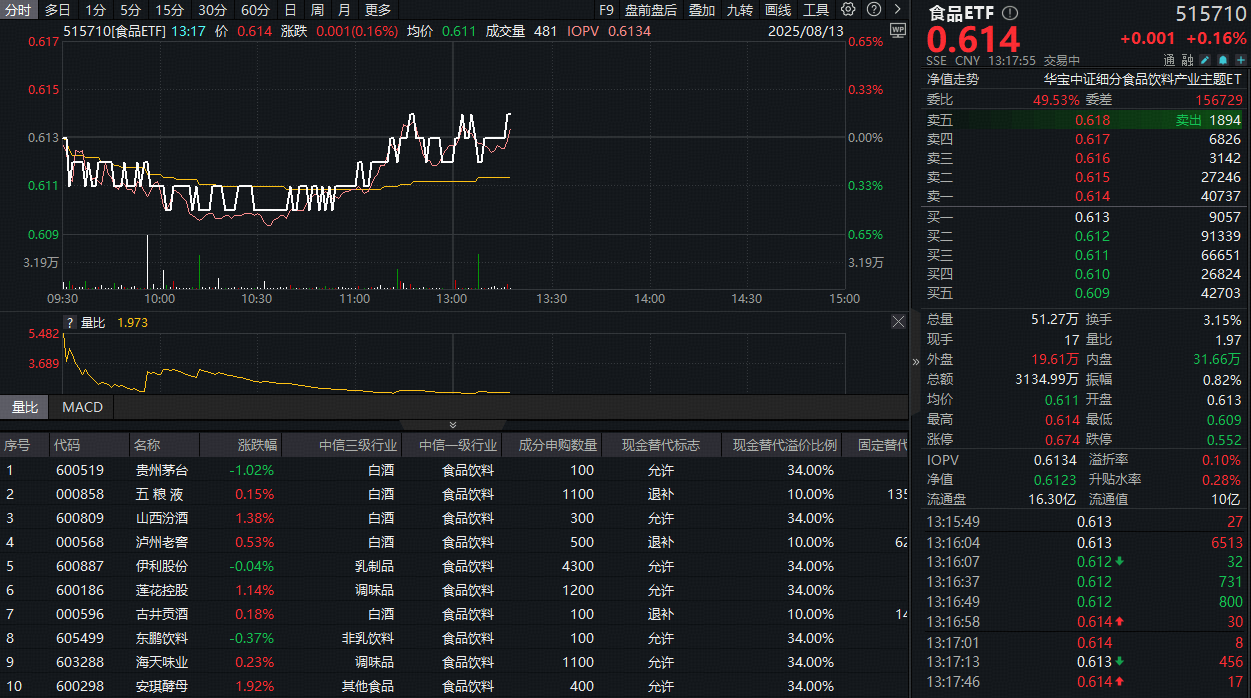Select 五粮液 stock row
This screenshot has height=698, width=1251.
[x=455, y=494]
